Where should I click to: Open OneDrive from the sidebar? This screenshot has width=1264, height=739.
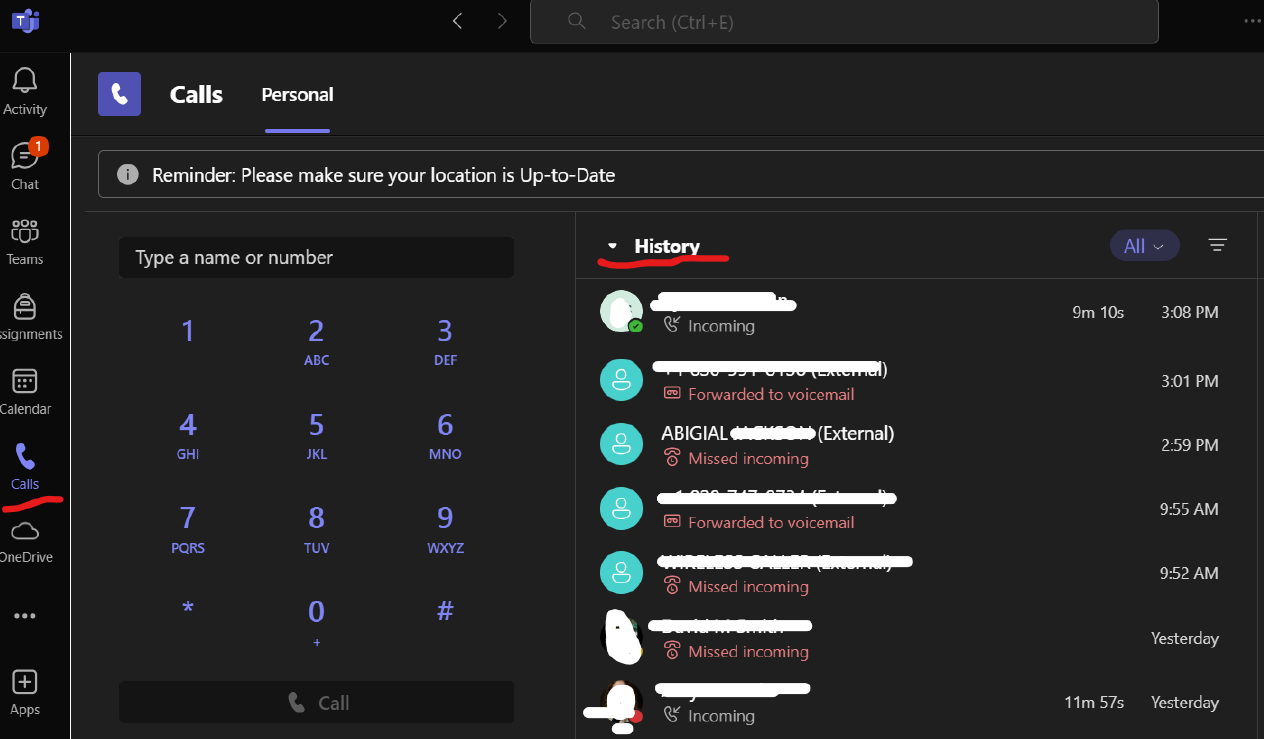25,540
